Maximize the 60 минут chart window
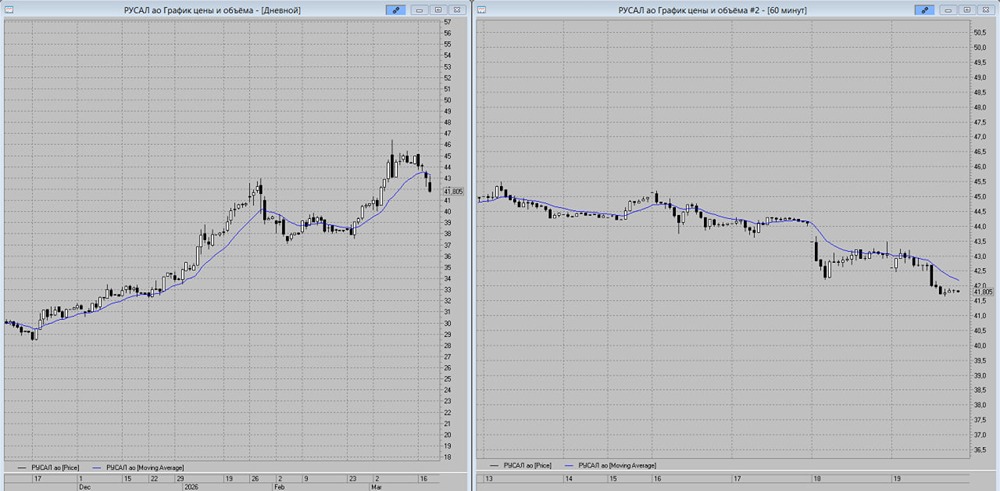 [x=967, y=10]
